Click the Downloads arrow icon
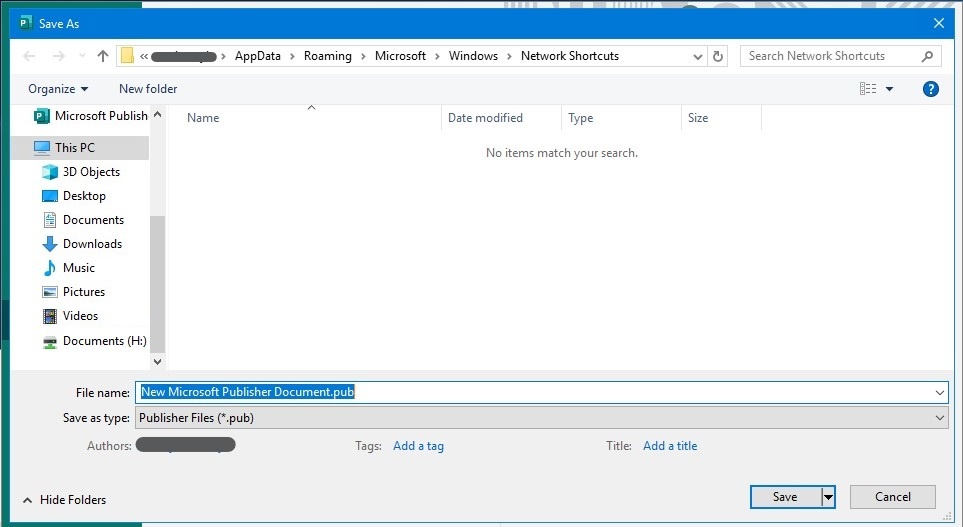Image resolution: width=963 pixels, height=527 pixels. pos(50,244)
